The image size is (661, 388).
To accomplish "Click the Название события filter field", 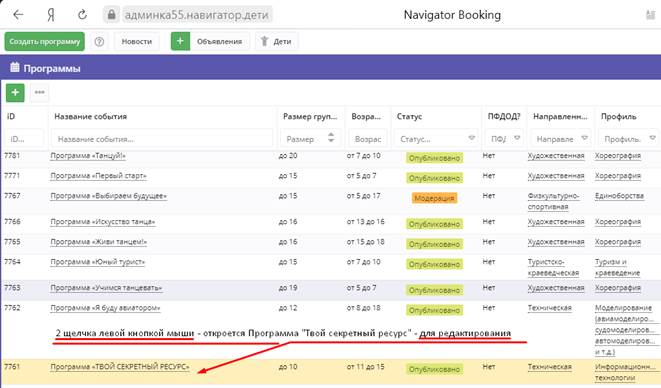I will (x=162, y=139).
